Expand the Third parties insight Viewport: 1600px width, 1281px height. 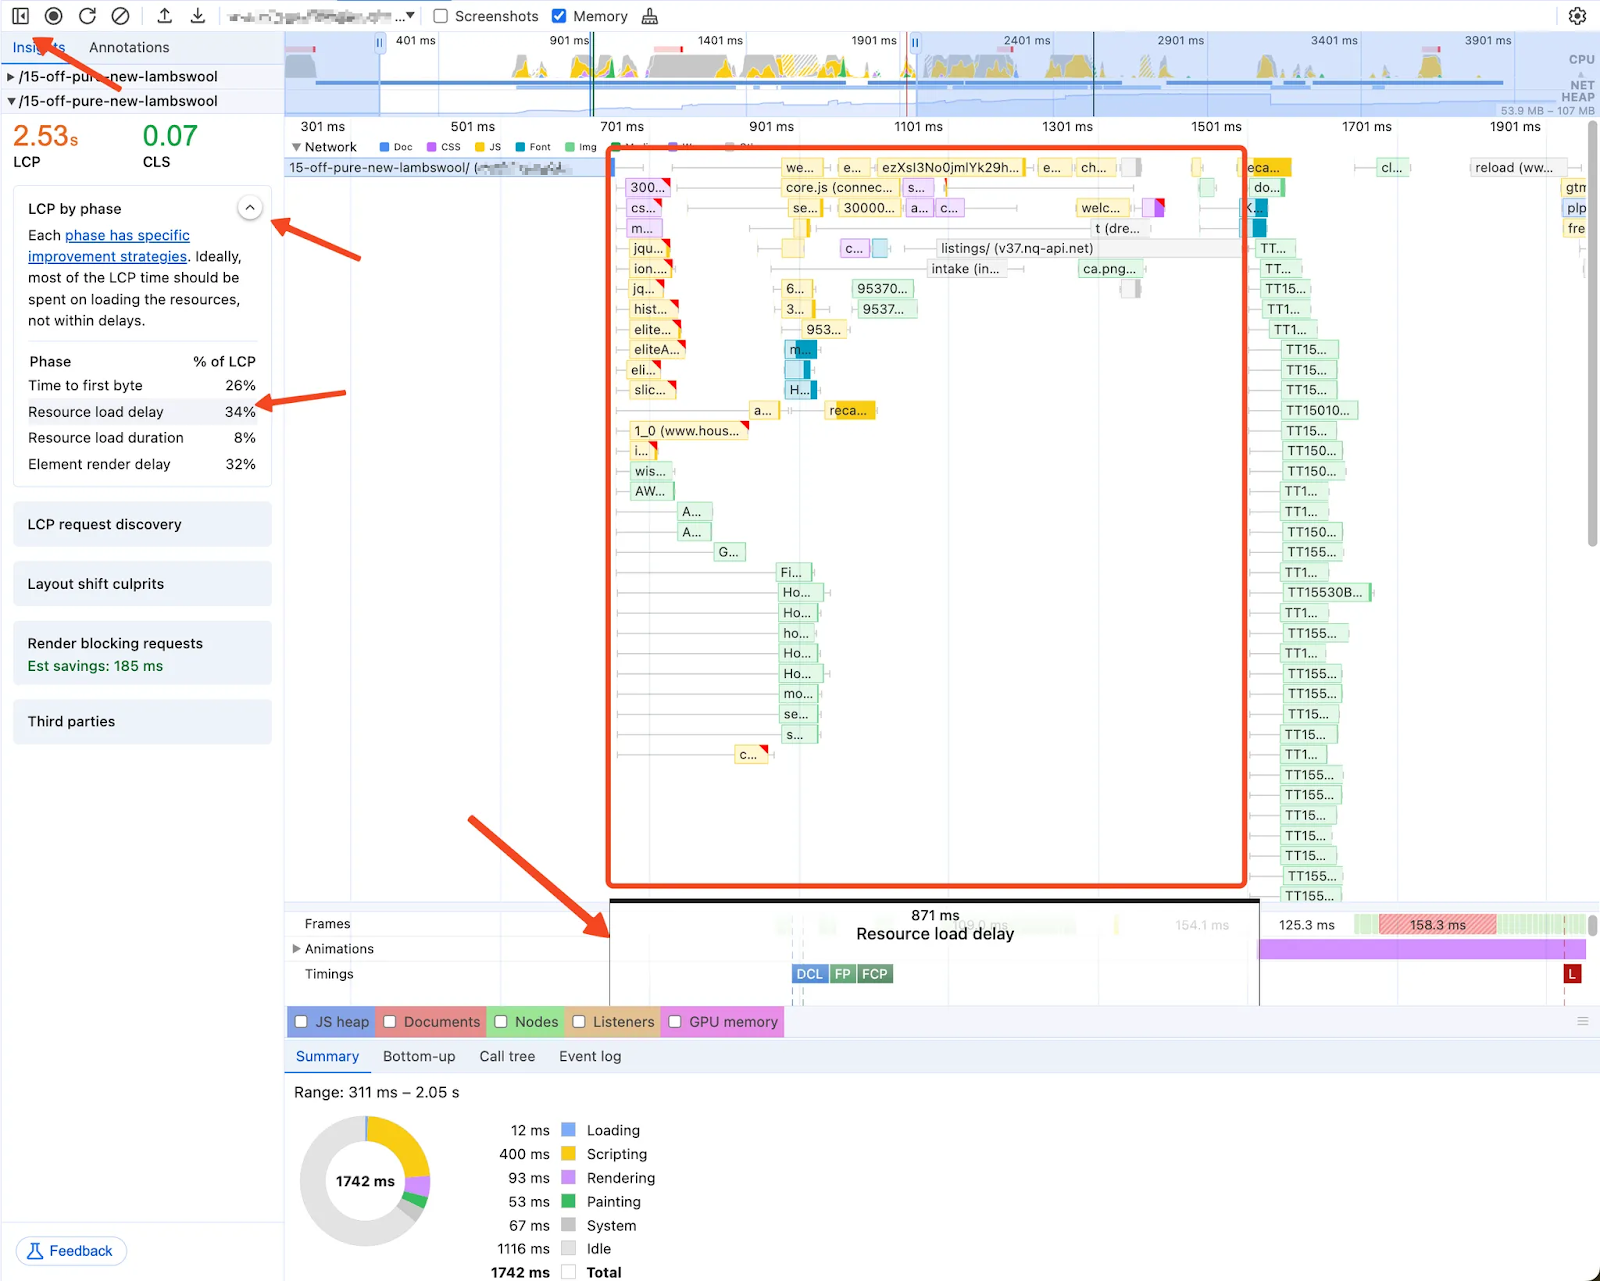click(x=142, y=722)
